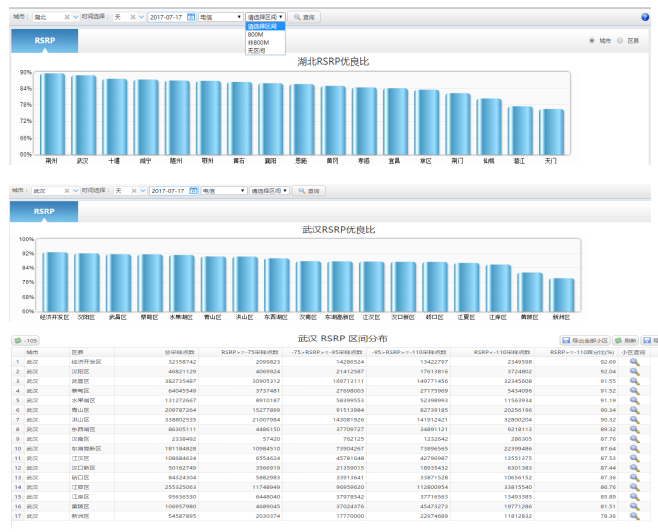Click the cell-query magnifier for the row with 87.76

tap(634, 439)
